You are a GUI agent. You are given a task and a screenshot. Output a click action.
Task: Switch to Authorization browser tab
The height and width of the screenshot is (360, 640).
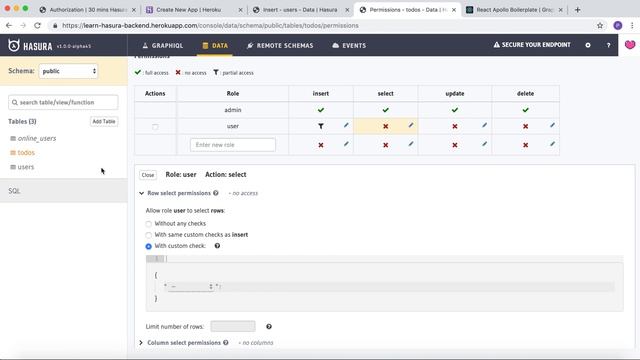88,10
